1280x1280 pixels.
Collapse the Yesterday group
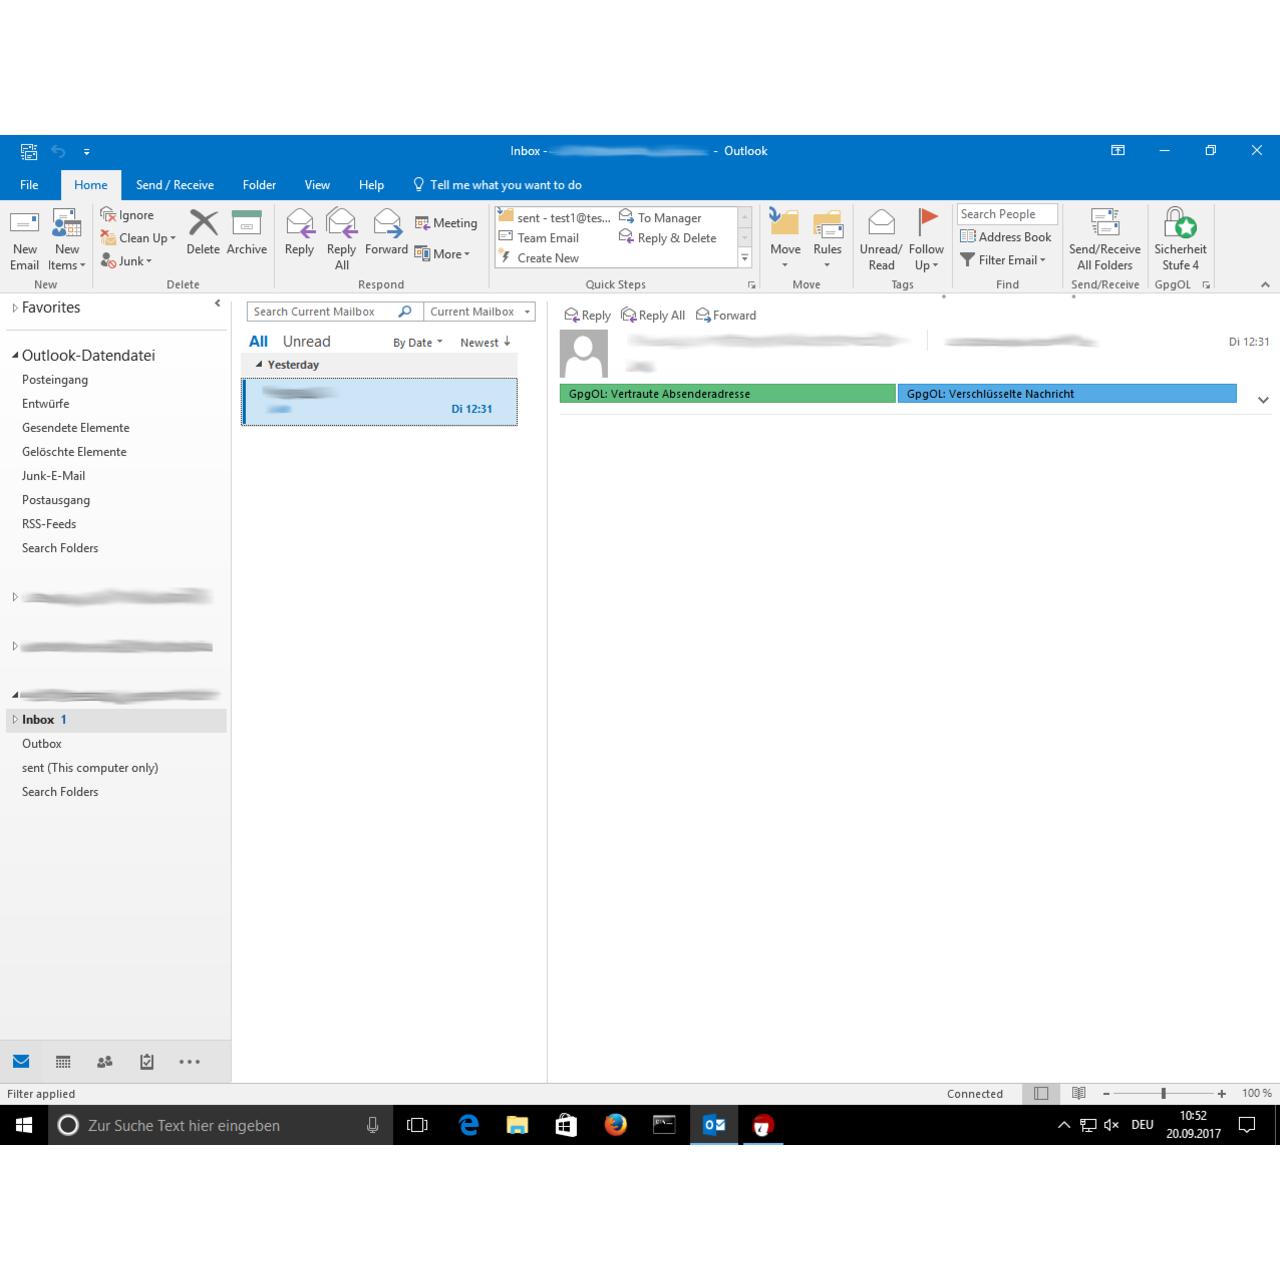[x=259, y=365]
